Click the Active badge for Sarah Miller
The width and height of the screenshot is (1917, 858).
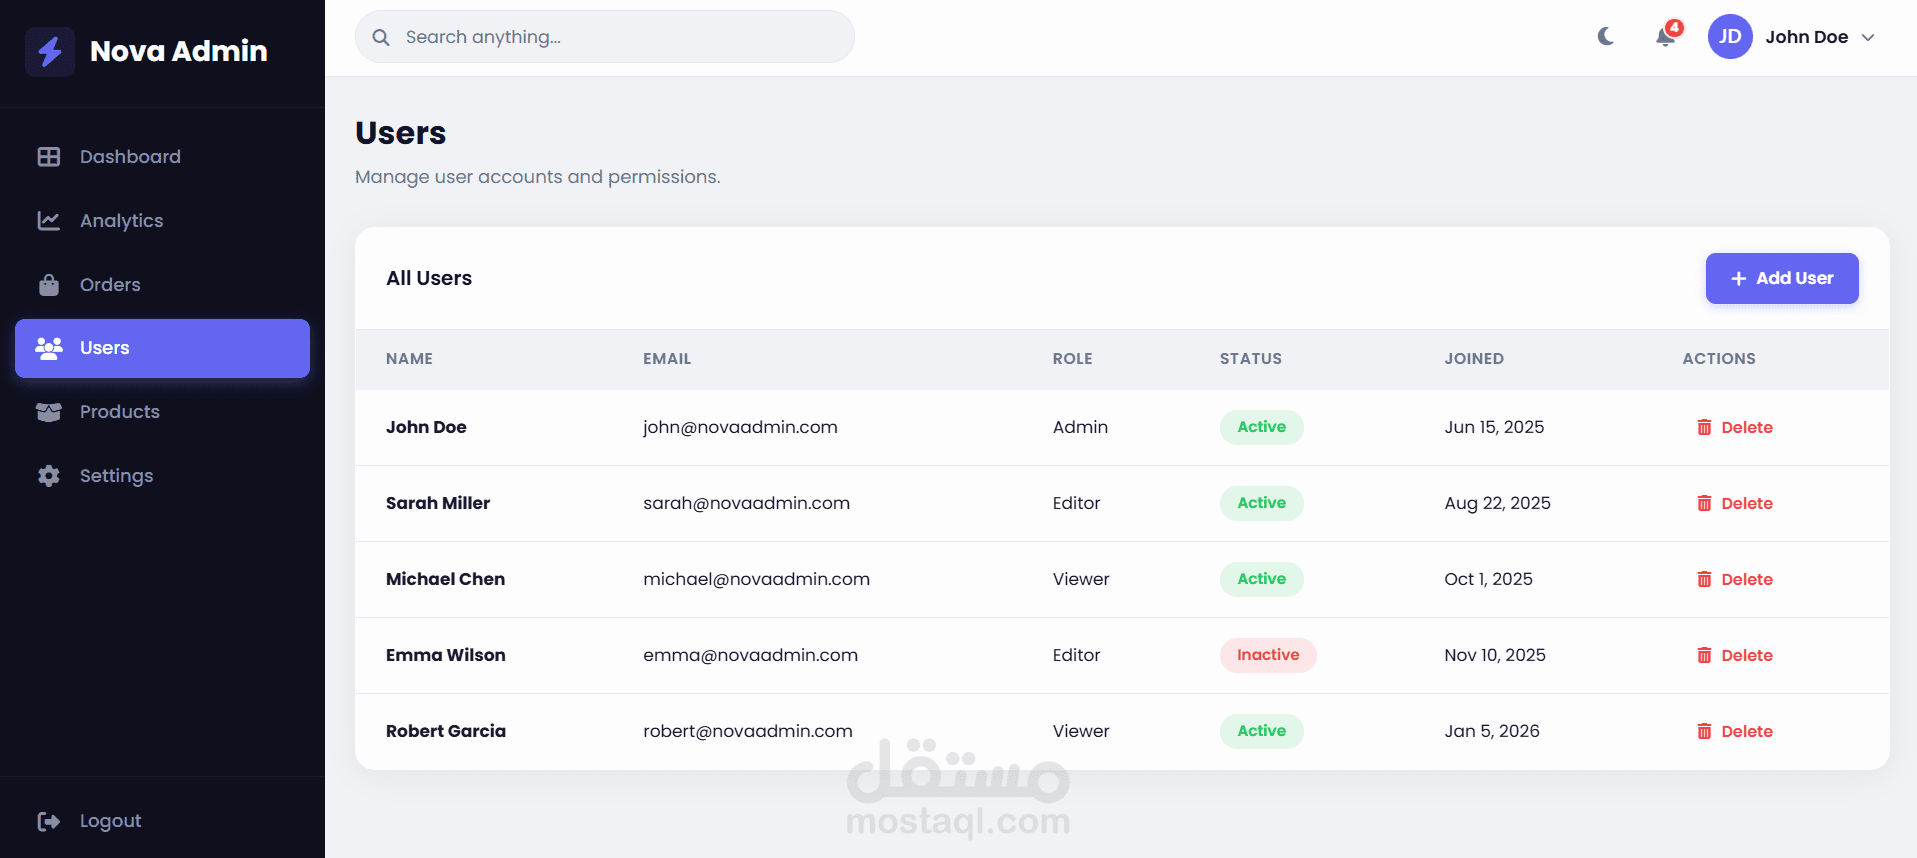point(1261,503)
